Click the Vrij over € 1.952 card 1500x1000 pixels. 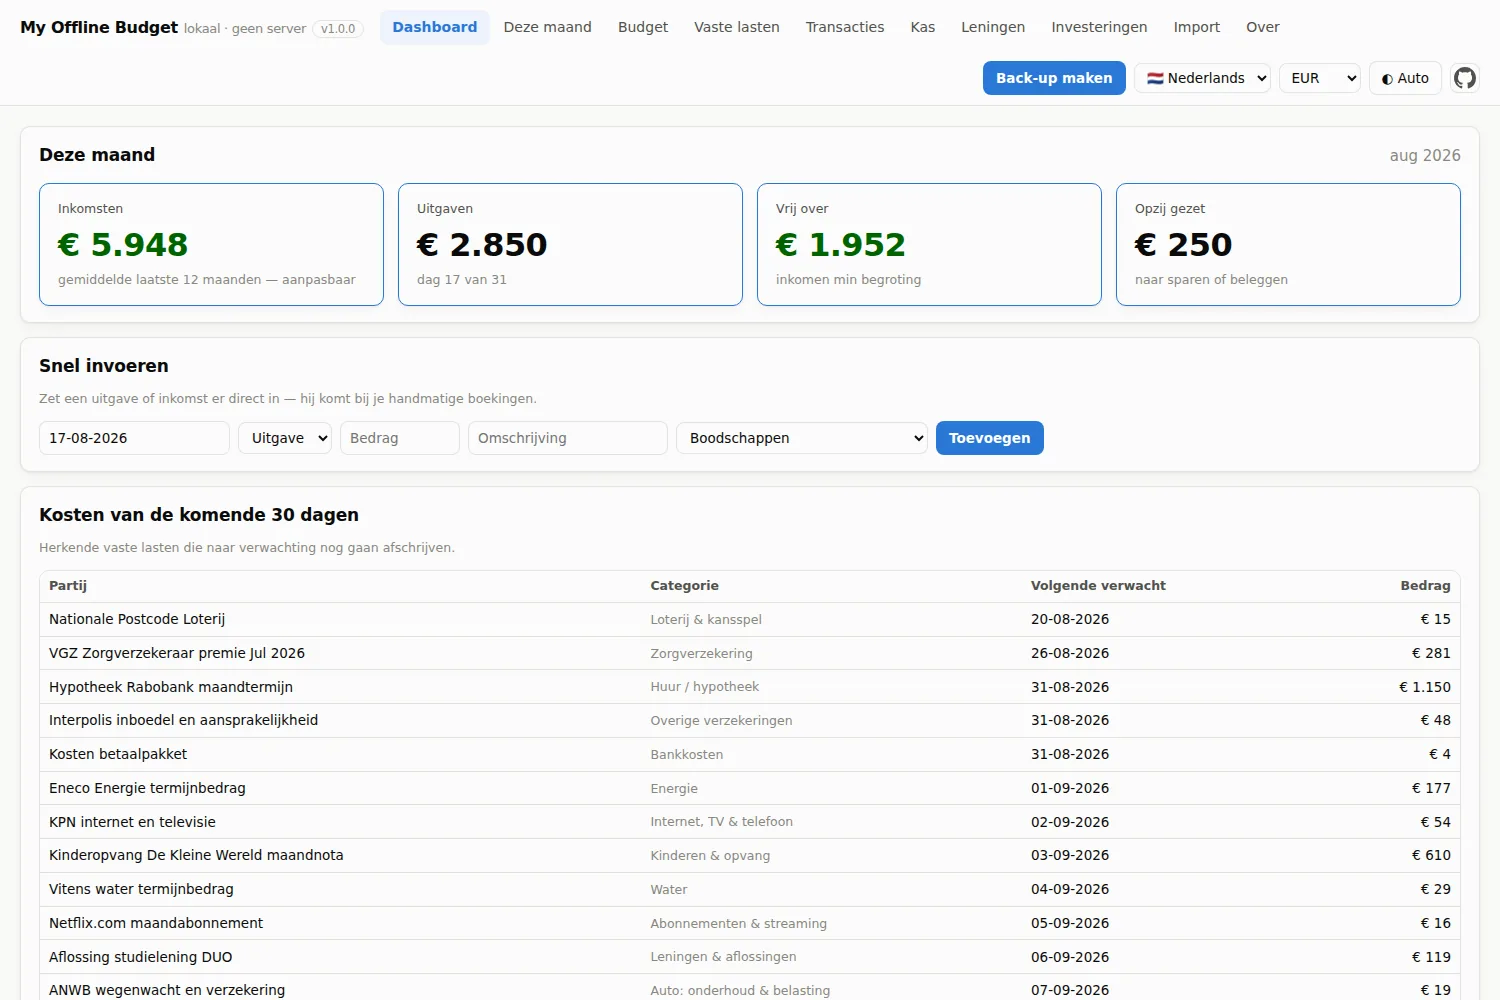929,244
